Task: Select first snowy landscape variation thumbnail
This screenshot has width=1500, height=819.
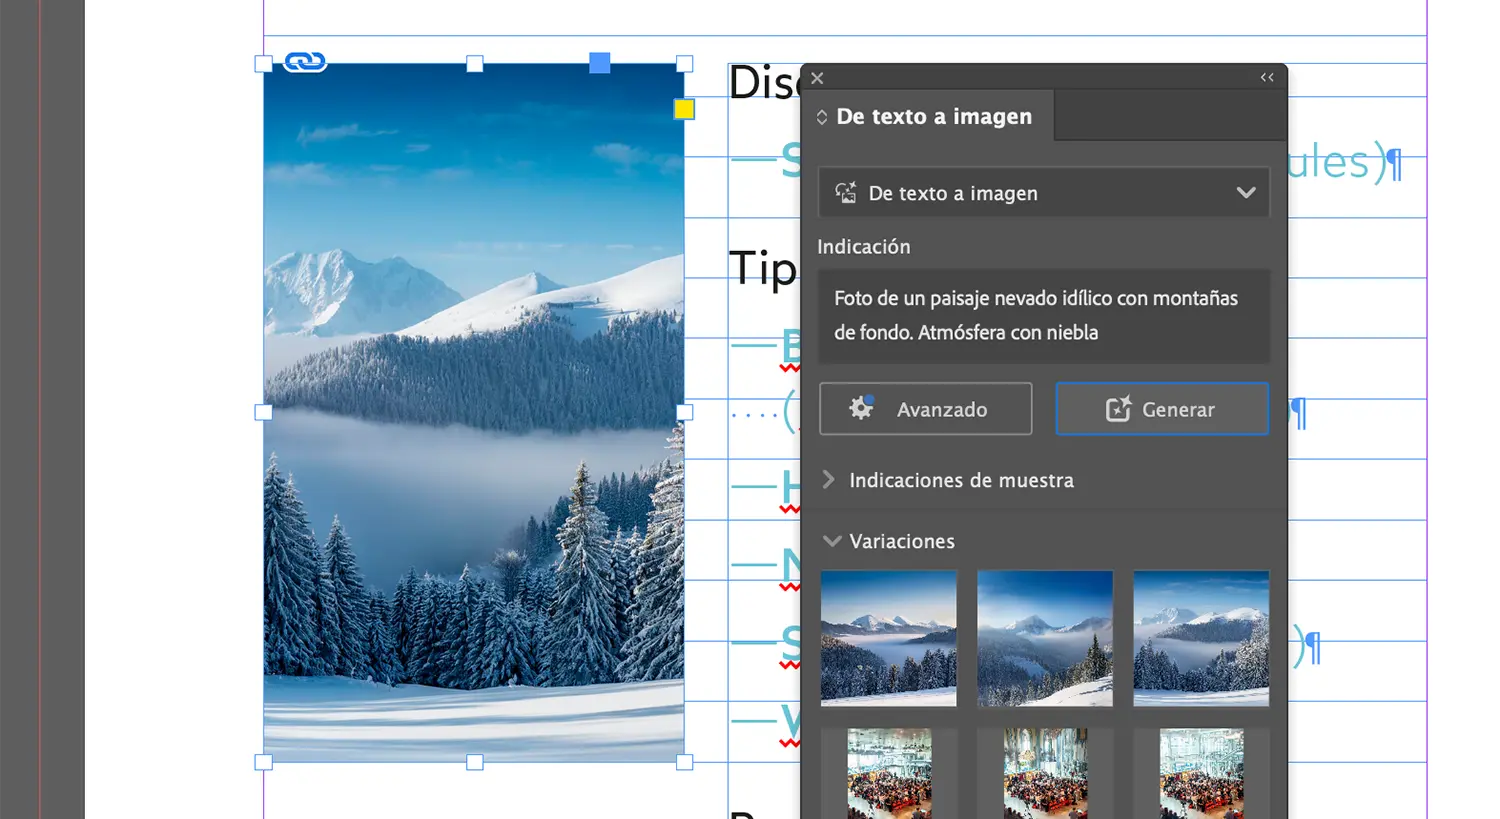Action: 888,638
